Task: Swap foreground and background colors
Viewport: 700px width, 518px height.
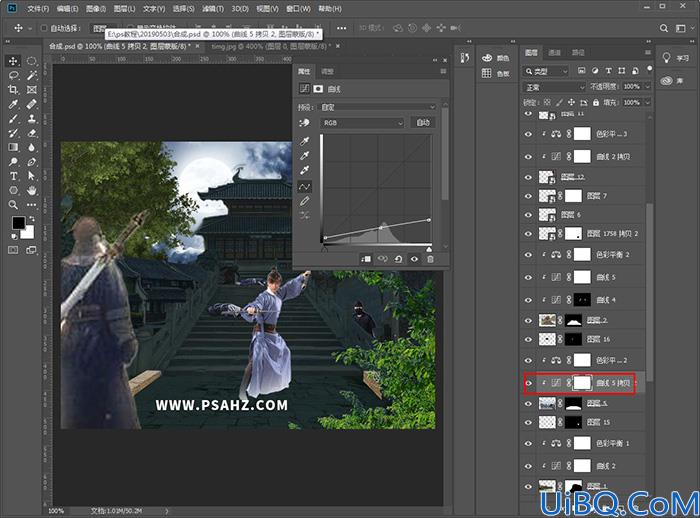Action: [x=32, y=219]
